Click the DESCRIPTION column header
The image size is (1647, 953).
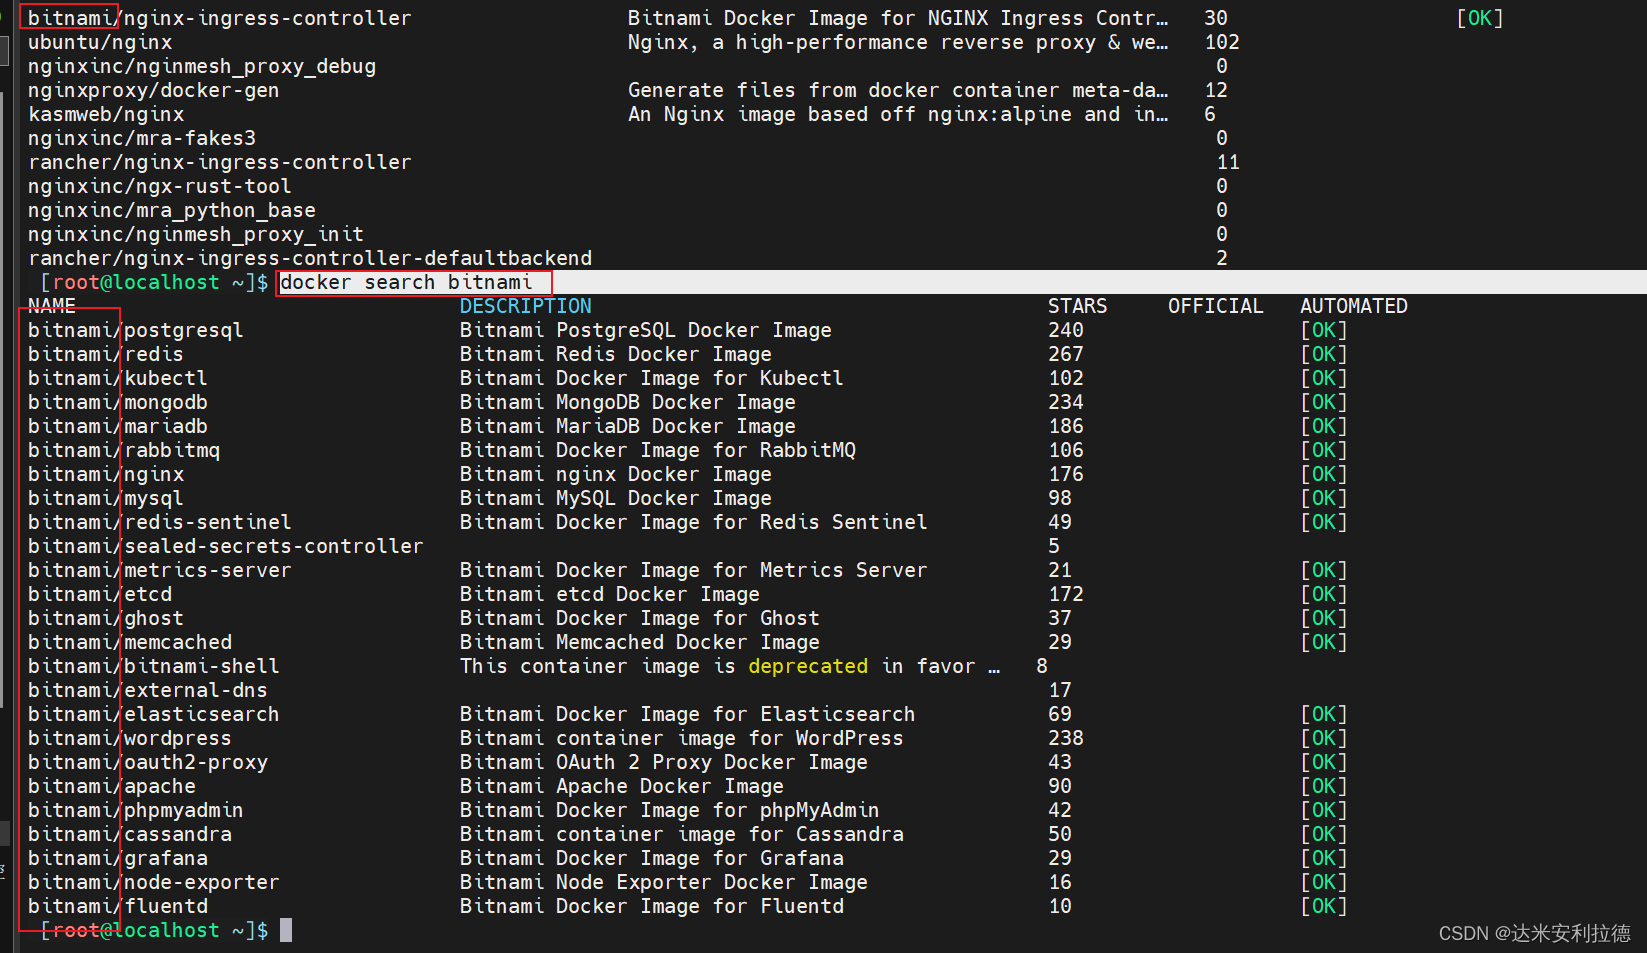click(526, 306)
